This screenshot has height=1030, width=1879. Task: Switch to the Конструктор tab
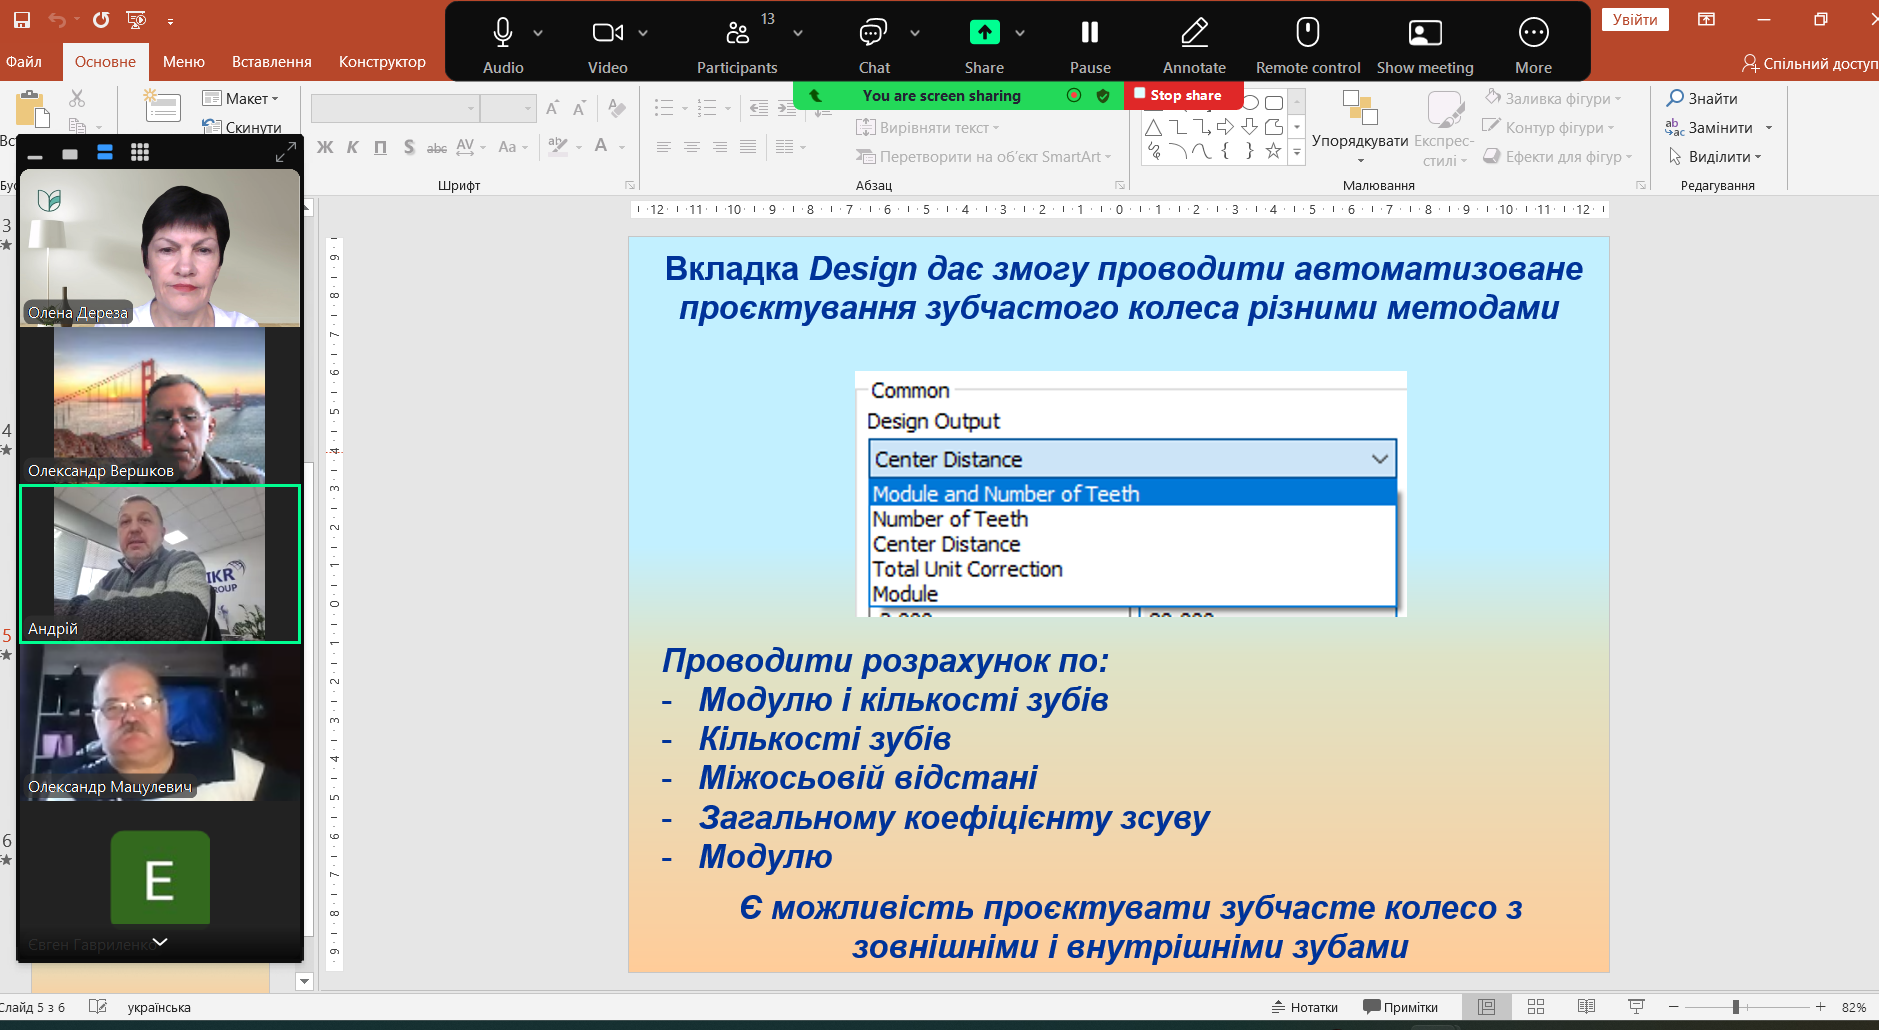pos(382,62)
